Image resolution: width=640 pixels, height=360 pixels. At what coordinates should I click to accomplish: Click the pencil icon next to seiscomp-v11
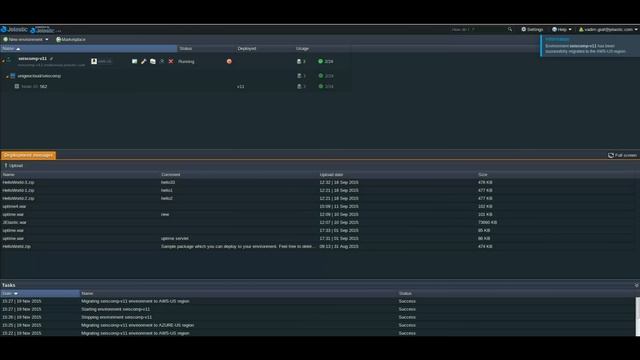[51, 59]
